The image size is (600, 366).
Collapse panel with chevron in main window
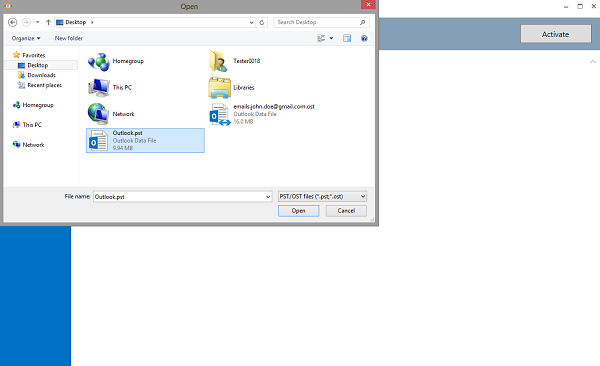593,61
